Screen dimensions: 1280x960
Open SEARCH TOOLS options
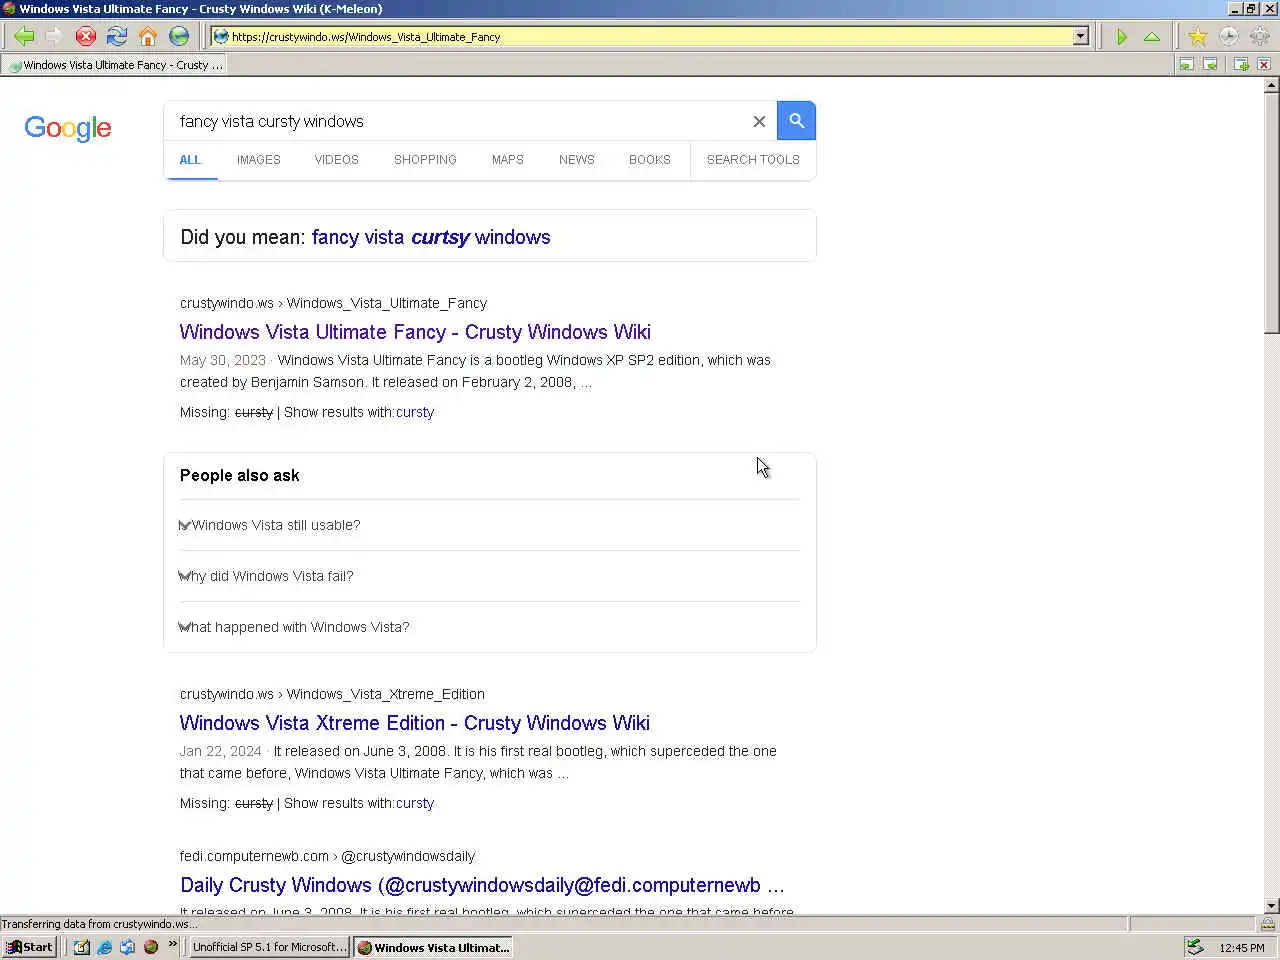pyautogui.click(x=753, y=160)
